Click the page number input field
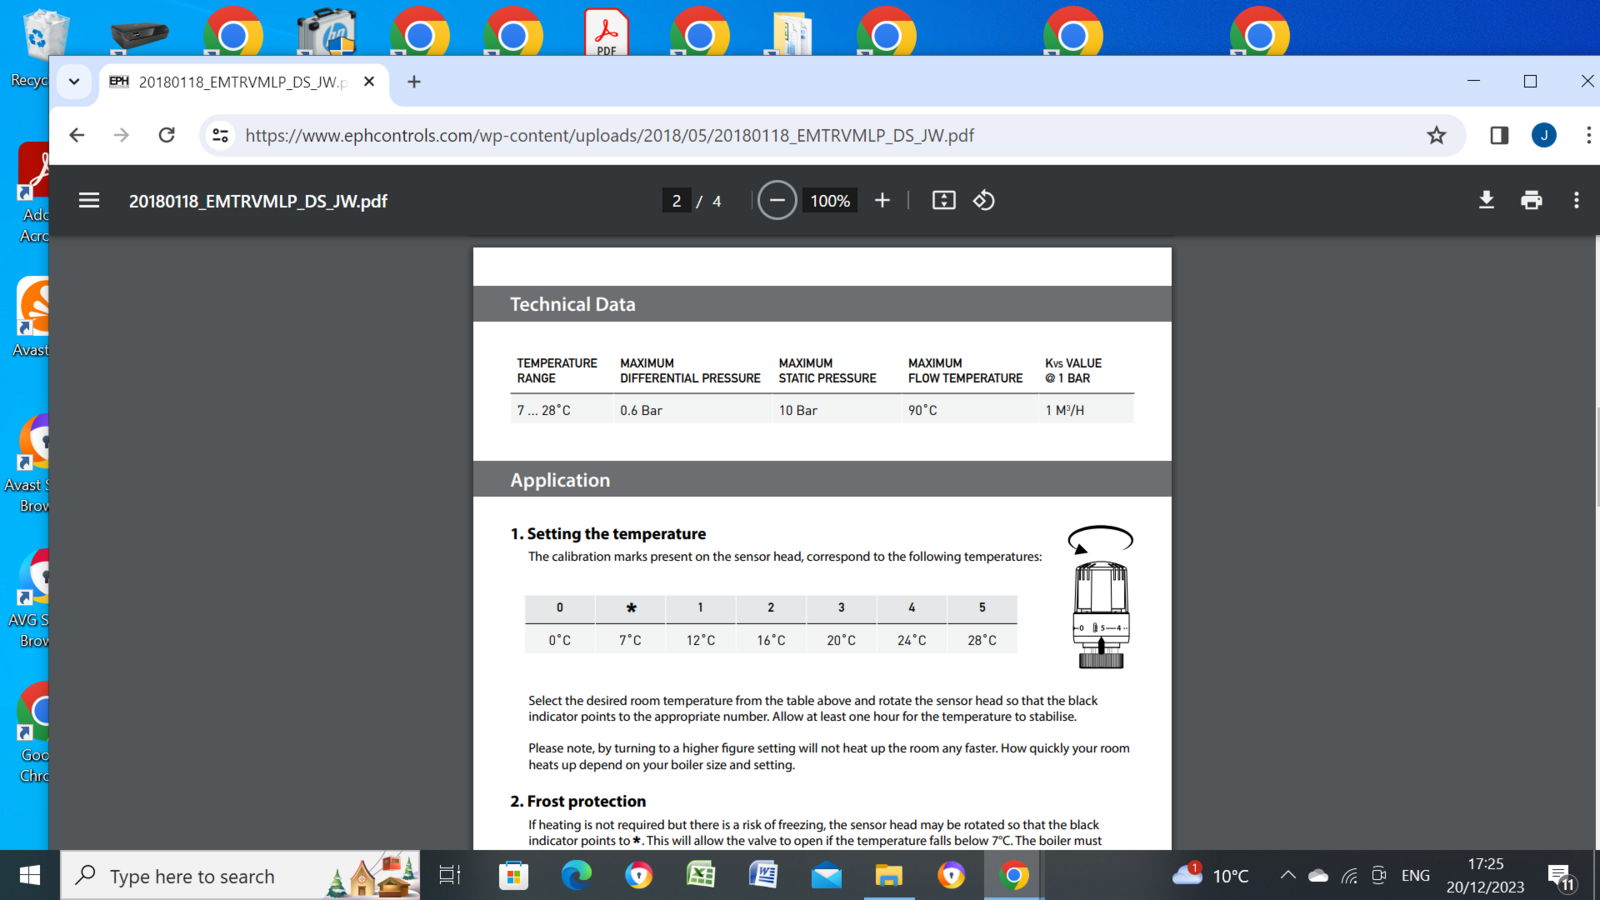This screenshot has width=1600, height=900. pyautogui.click(x=676, y=201)
